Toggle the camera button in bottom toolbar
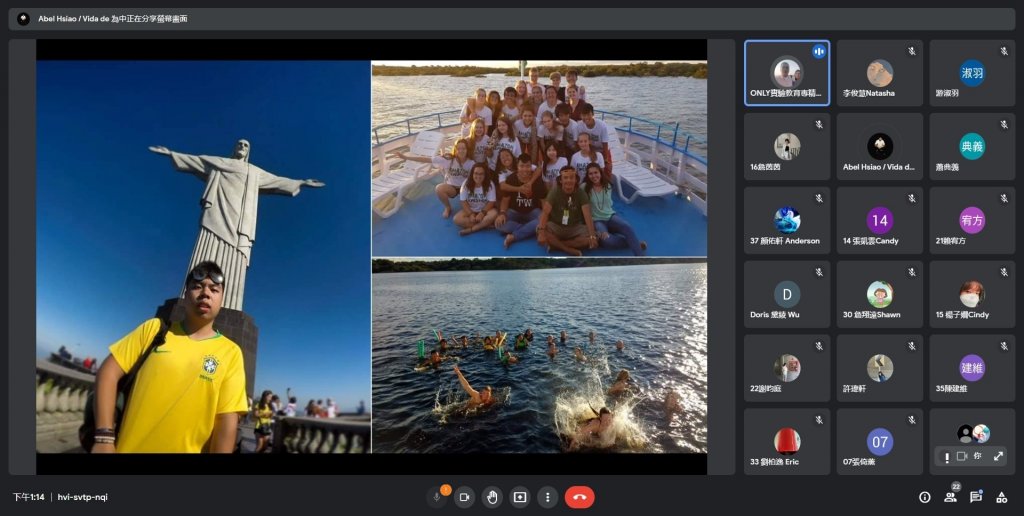This screenshot has height=516, width=1024. point(464,498)
